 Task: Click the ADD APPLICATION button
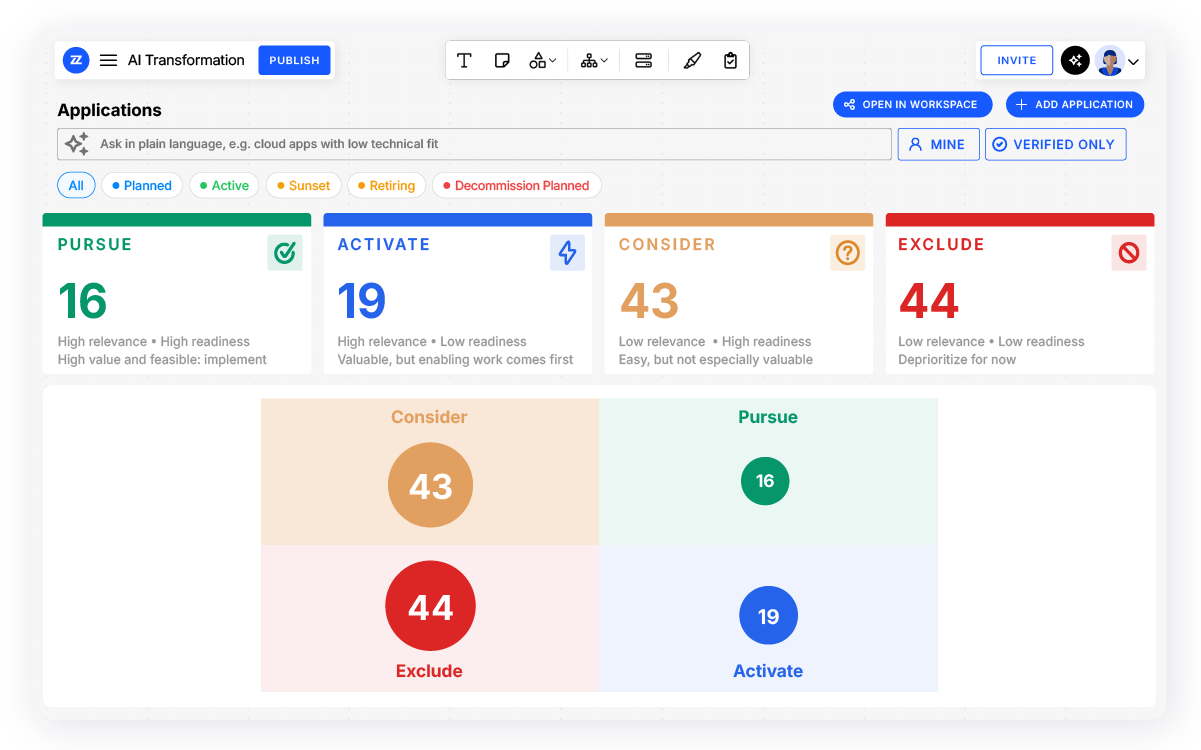coord(1075,104)
